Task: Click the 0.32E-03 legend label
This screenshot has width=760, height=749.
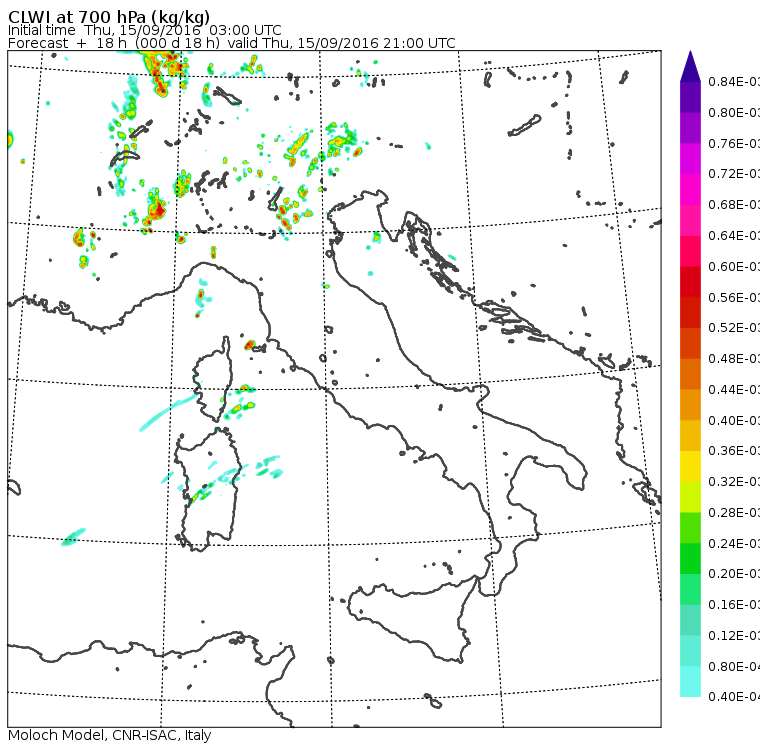Action: pos(734,481)
